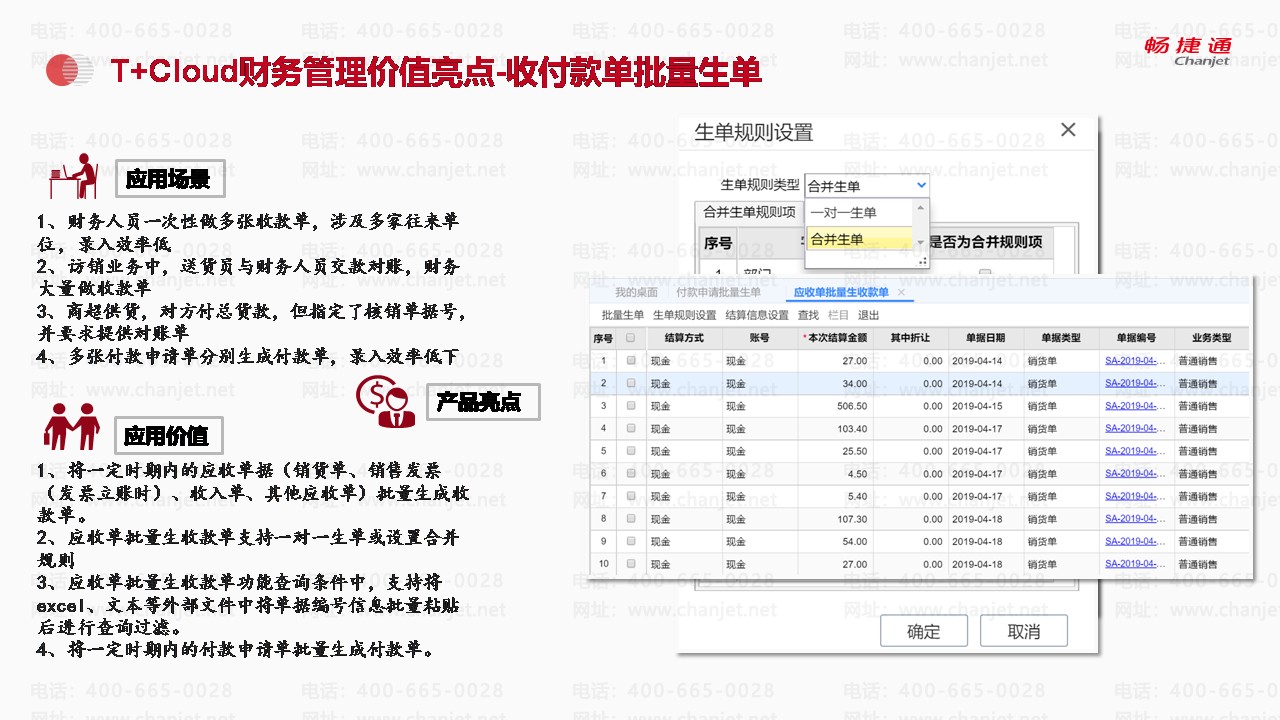The image size is (1280, 720).
Task: Close the 生单规则设置 dialog with the X
Action: pyautogui.click(x=1068, y=130)
